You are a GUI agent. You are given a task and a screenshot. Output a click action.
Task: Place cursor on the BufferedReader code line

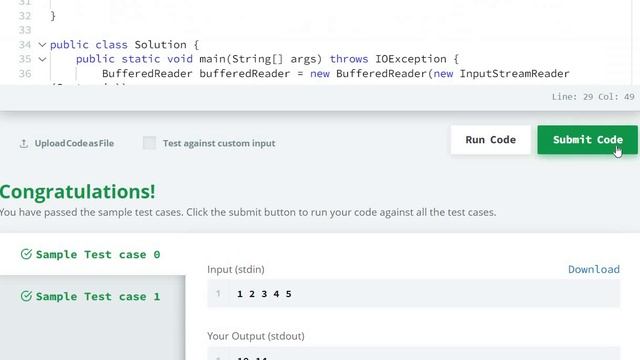pyautogui.click(x=336, y=73)
